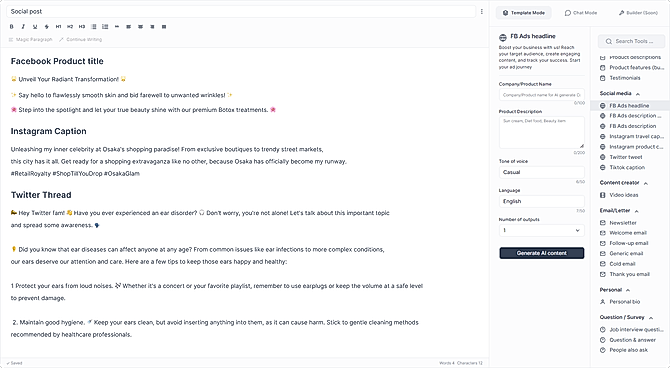Click the person icon beside Personal bio
Image resolution: width=670 pixels, height=368 pixels.
pyautogui.click(x=602, y=302)
